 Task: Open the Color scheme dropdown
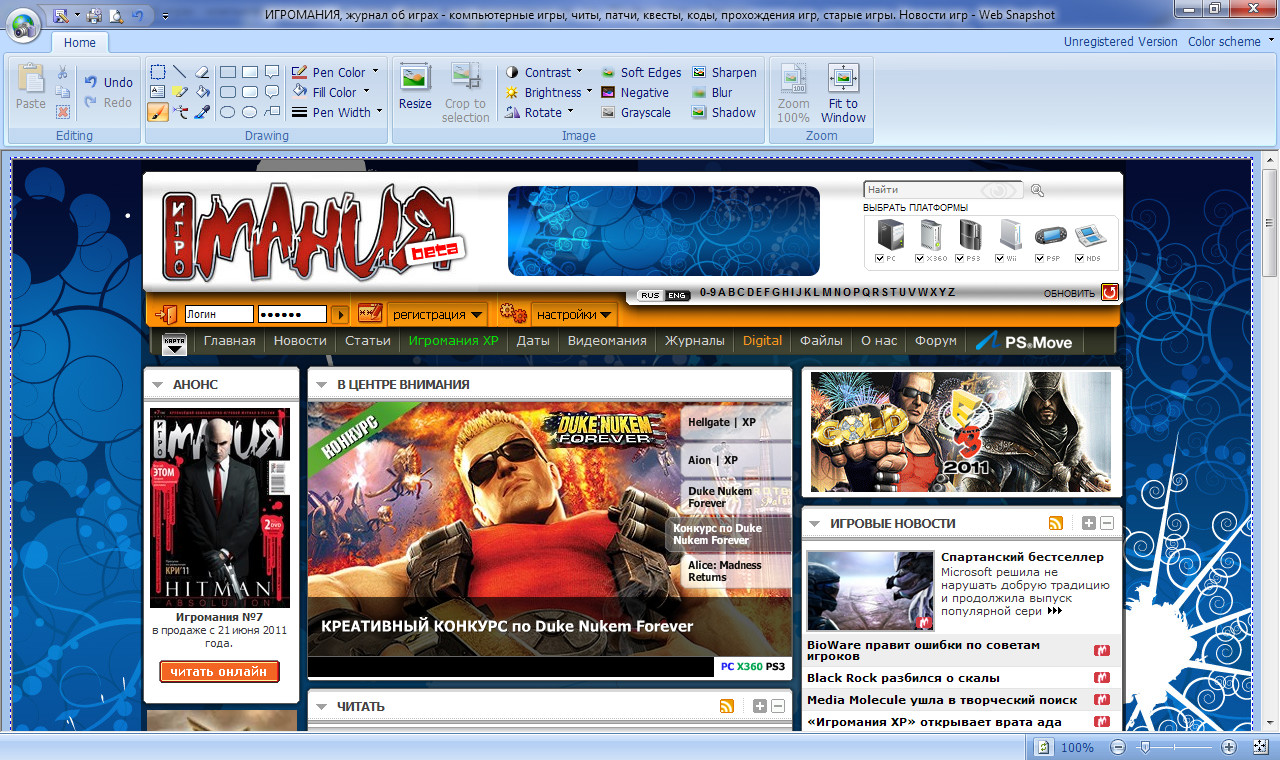click(x=1230, y=42)
